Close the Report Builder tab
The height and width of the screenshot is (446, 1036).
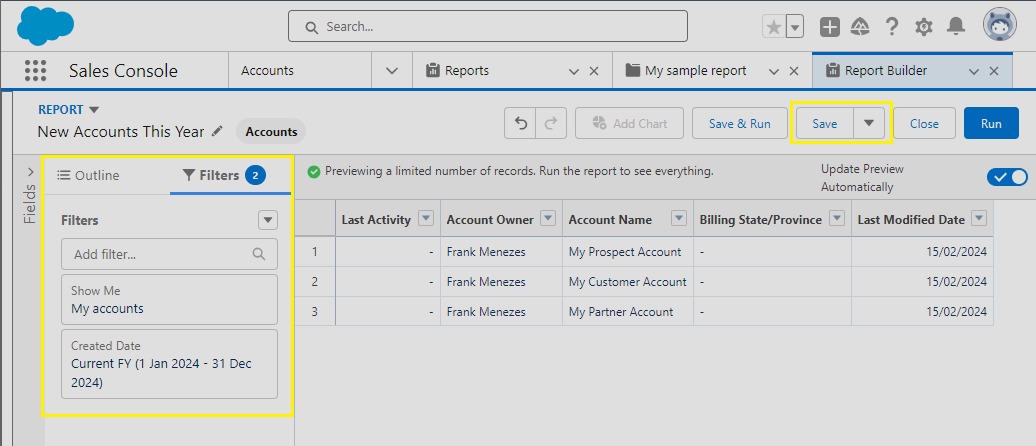[994, 71]
